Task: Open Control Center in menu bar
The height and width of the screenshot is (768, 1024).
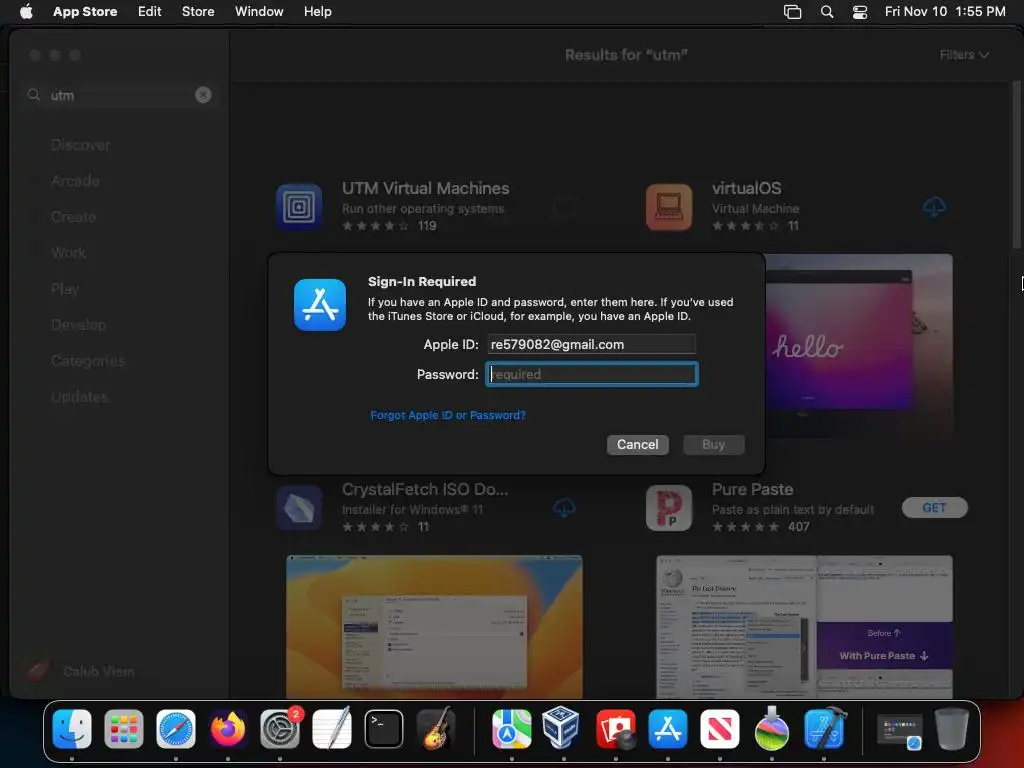Action: [860, 11]
